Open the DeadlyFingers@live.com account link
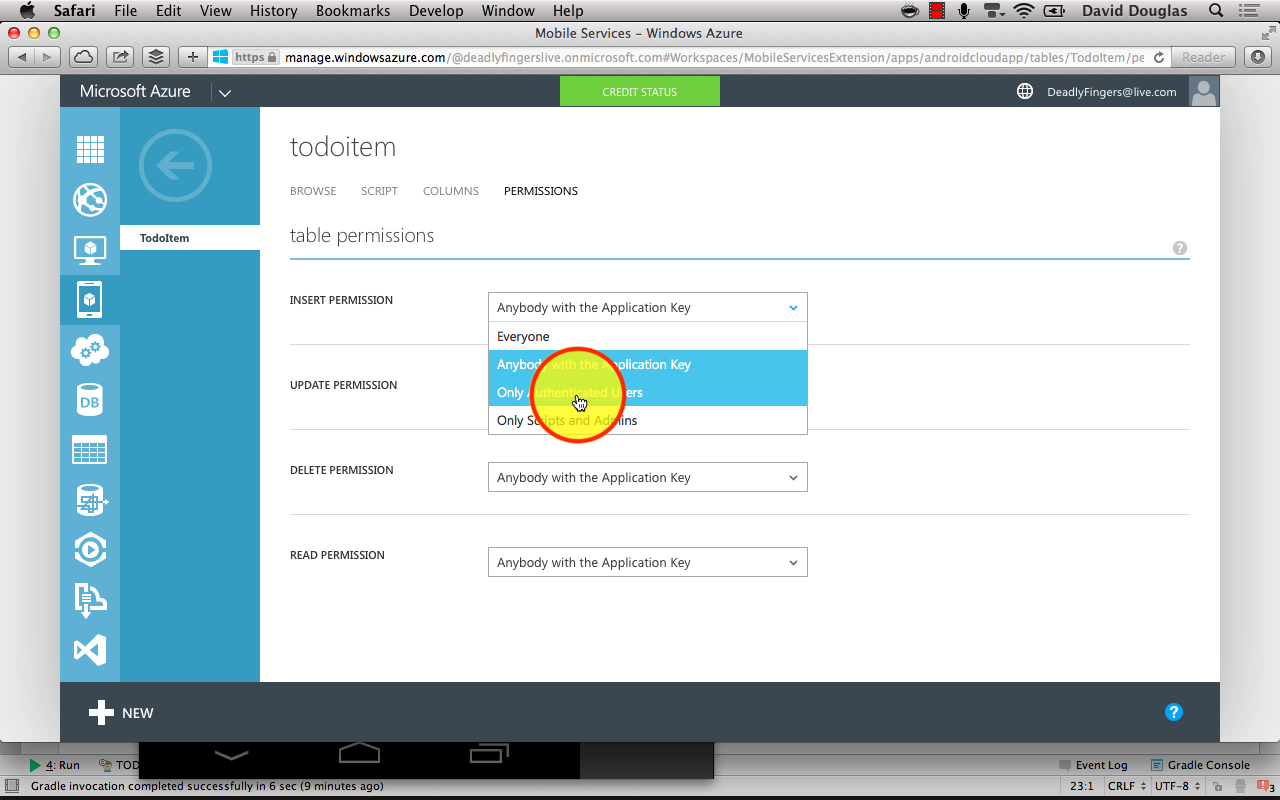Viewport: 1280px width, 800px height. coord(1112,92)
